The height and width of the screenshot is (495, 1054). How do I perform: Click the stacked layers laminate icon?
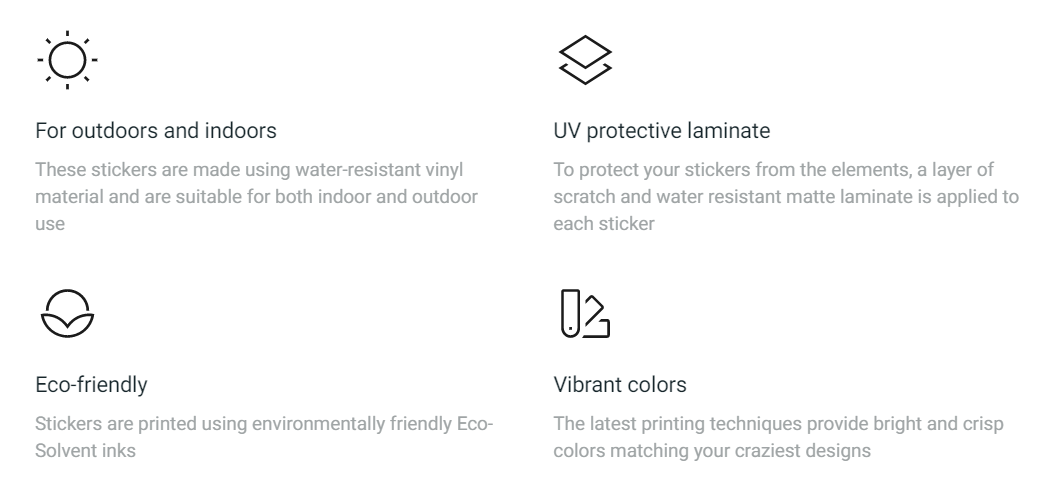coord(585,60)
